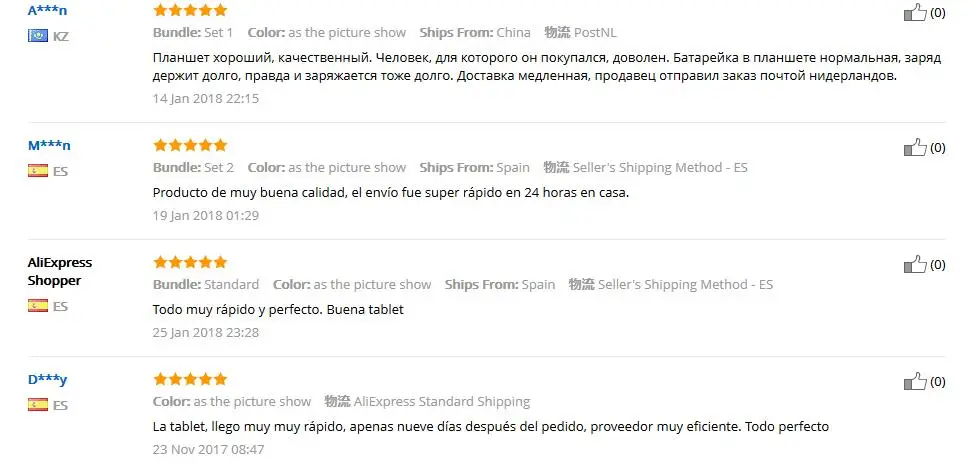Click star rating on M***n's review
The image size is (969, 473).
[190, 145]
